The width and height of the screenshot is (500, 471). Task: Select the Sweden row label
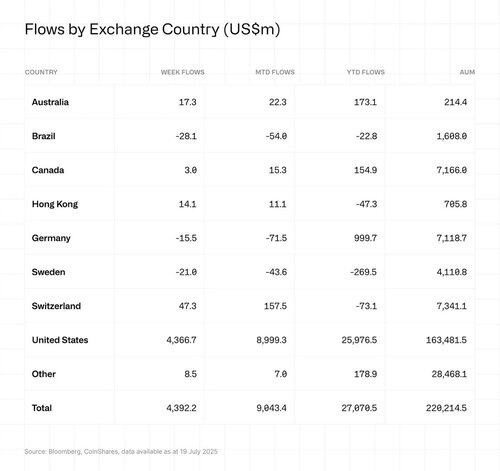tap(49, 272)
